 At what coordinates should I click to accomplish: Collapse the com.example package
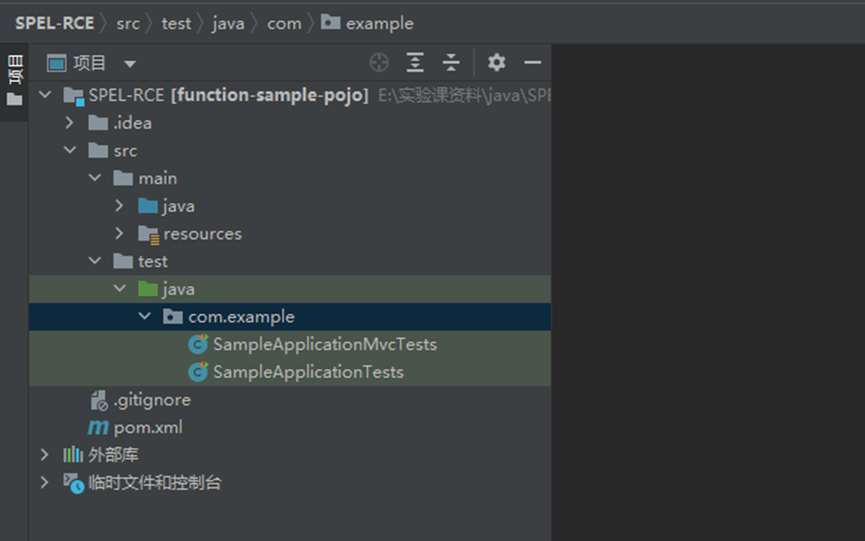click(x=145, y=317)
